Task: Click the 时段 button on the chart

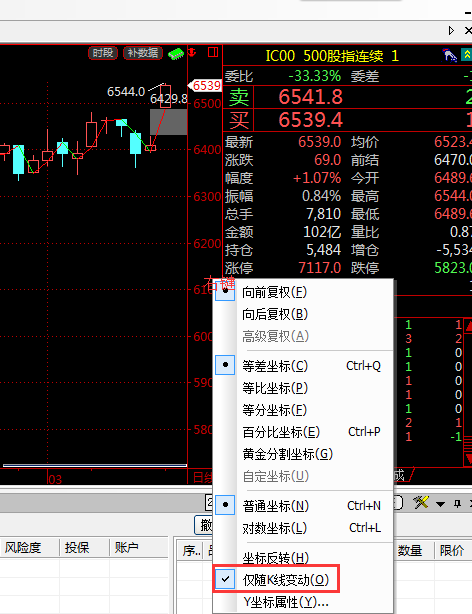Action: point(103,53)
